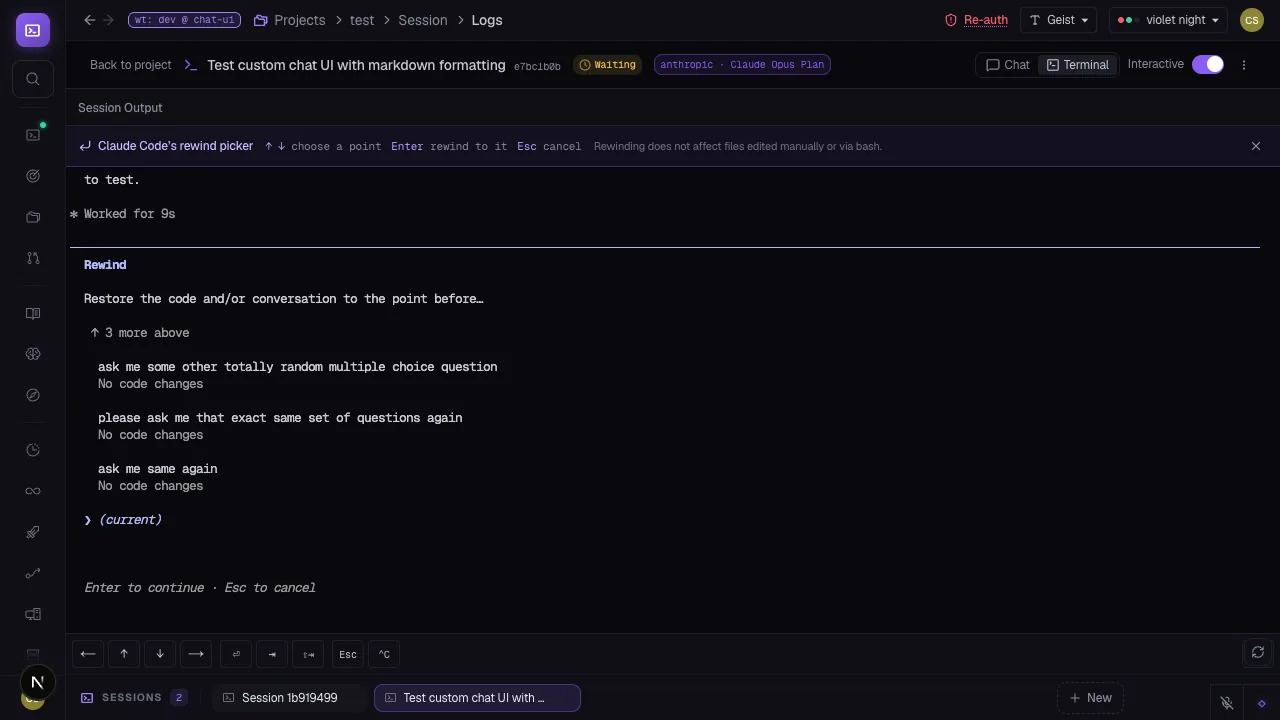Send up arrow key to terminal

coord(124,654)
